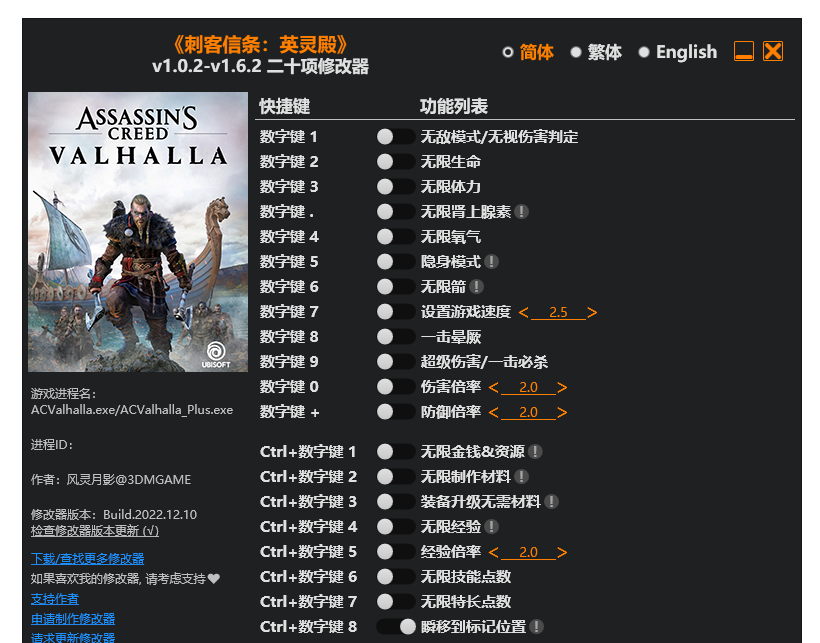
Task: Close the trainer with orange X
Action: (x=773, y=51)
